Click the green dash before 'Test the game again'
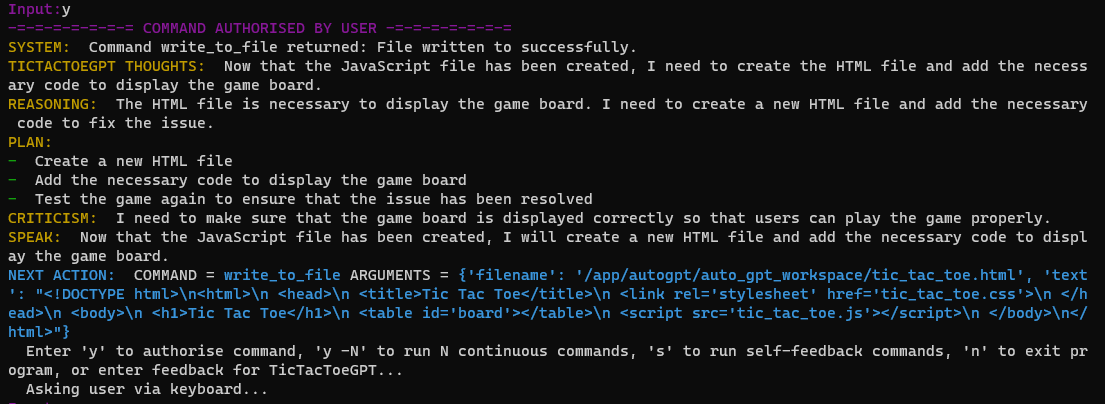Viewport: 1105px width, 404px height. pos(13,200)
